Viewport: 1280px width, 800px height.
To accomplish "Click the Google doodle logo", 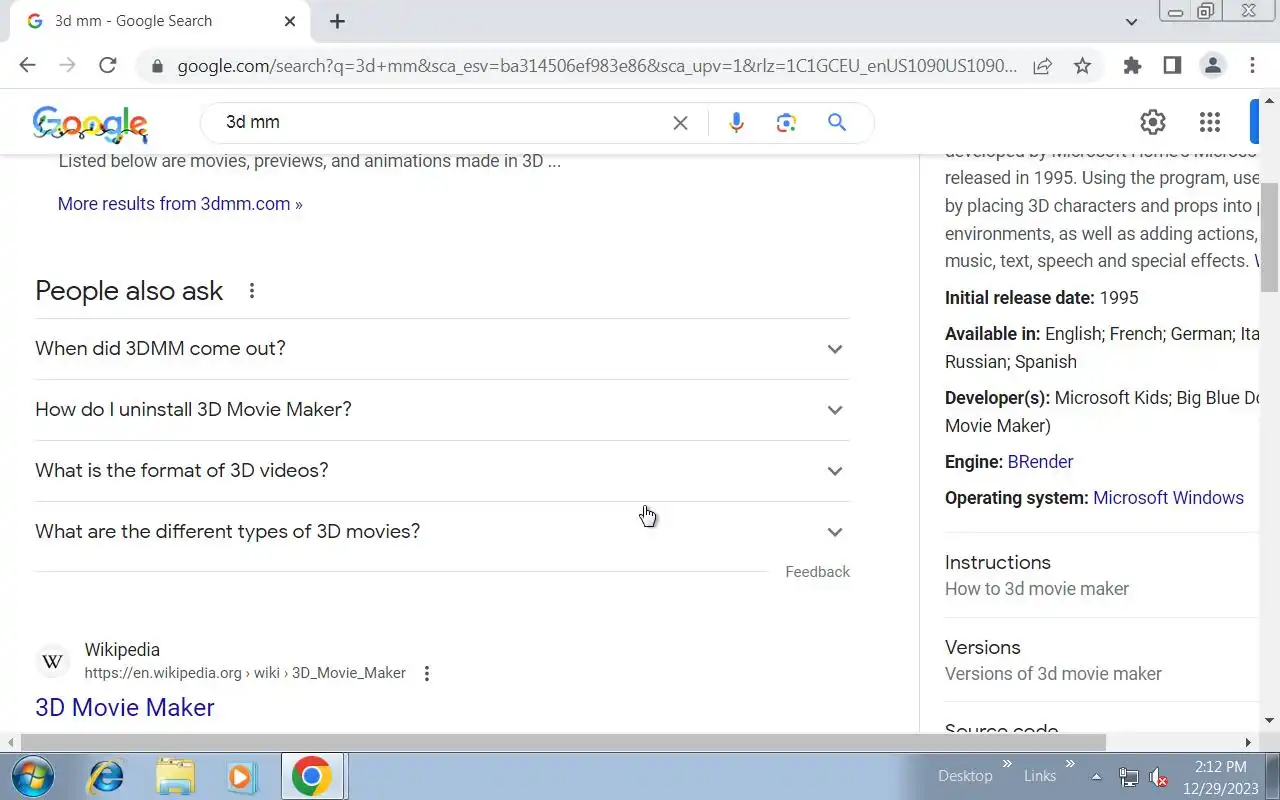I will (91, 123).
